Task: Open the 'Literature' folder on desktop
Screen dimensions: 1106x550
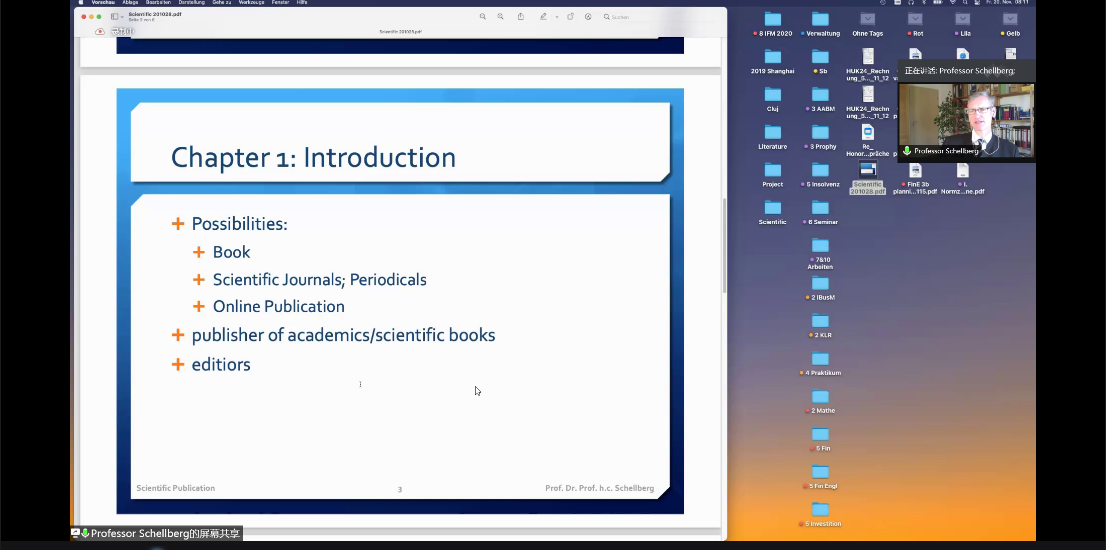Action: click(x=772, y=133)
